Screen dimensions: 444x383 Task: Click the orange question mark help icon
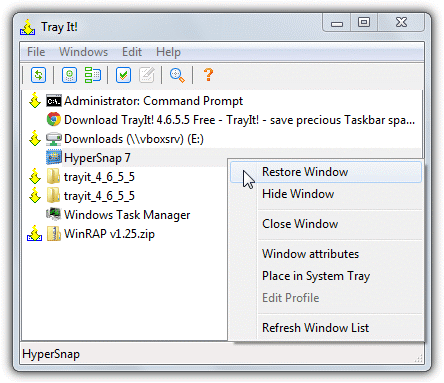[208, 75]
